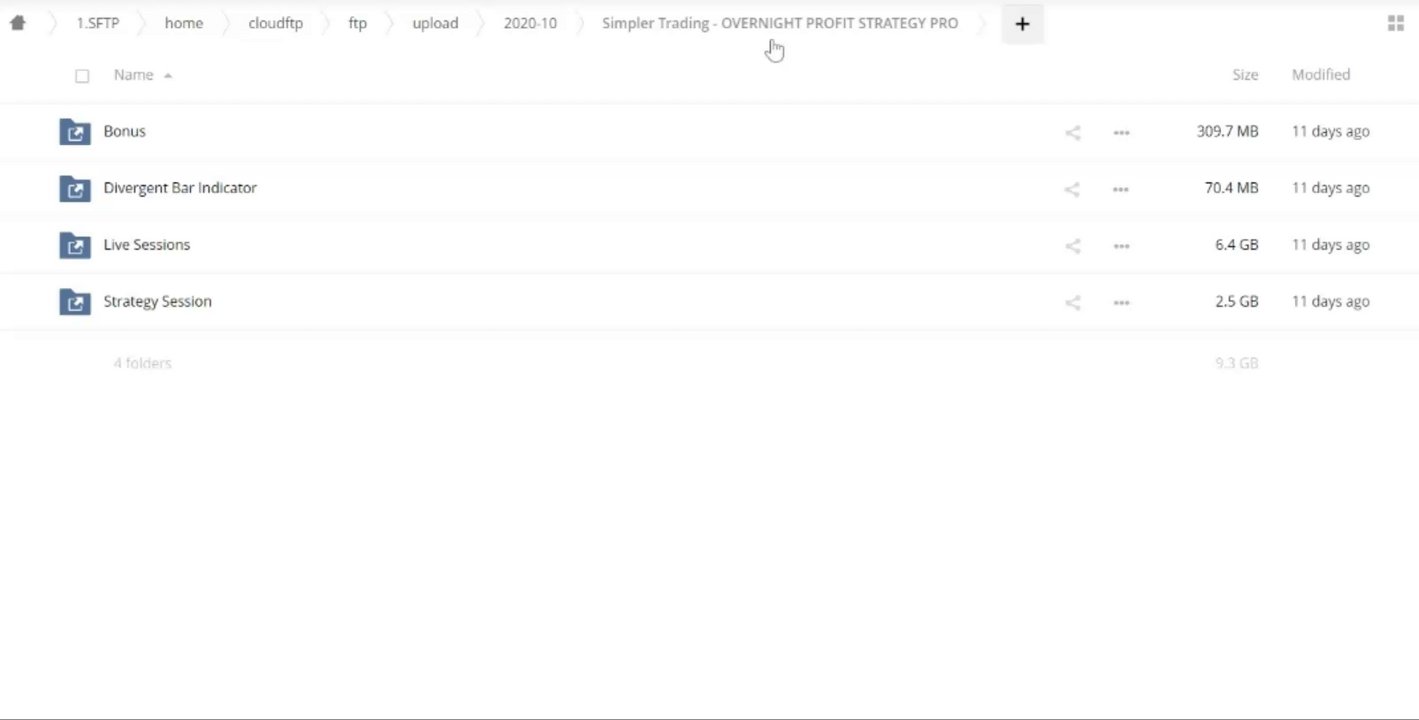
Task: Share the Strategy Session folder
Action: pos(1072,302)
